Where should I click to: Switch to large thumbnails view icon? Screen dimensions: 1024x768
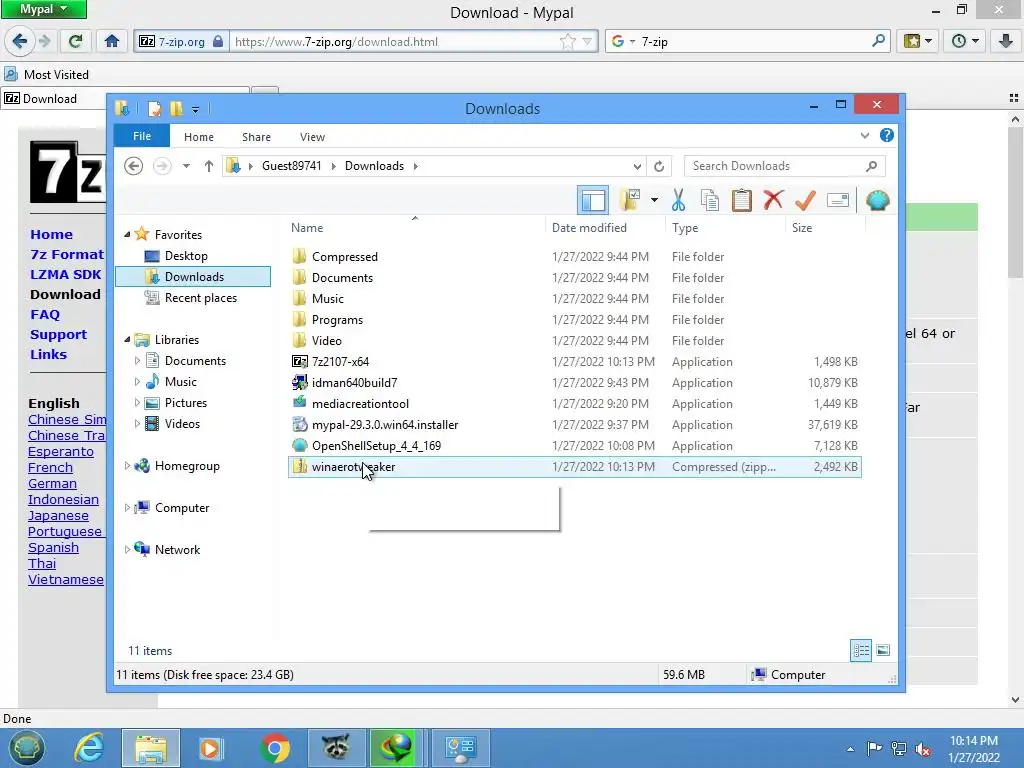(x=883, y=650)
